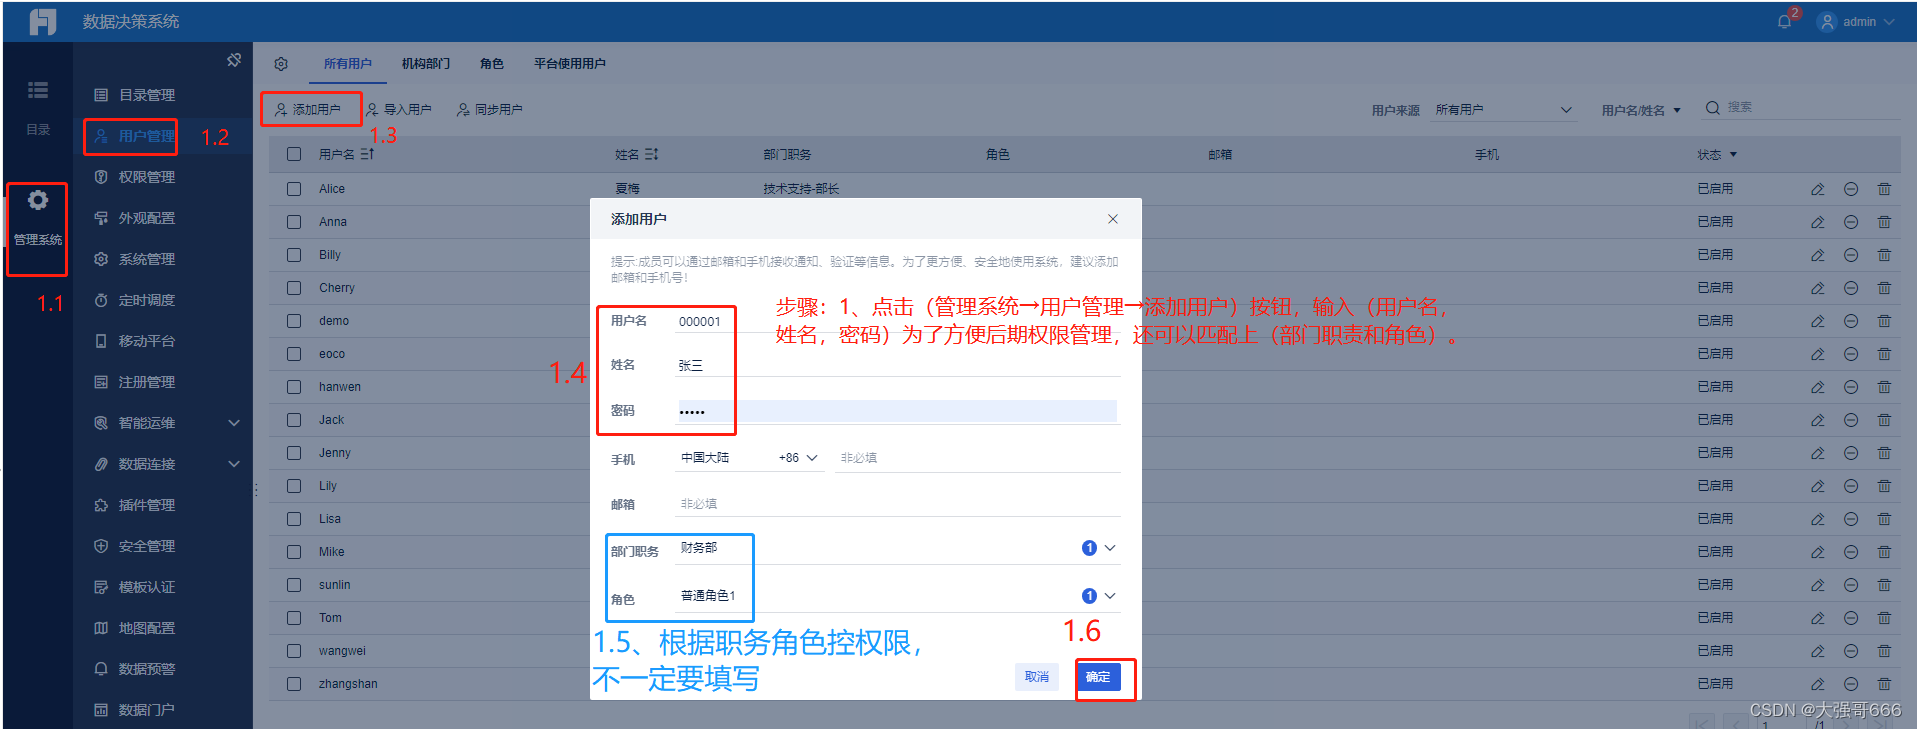
Task: Open the 目录 directory sidebar icon
Action: click(38, 90)
